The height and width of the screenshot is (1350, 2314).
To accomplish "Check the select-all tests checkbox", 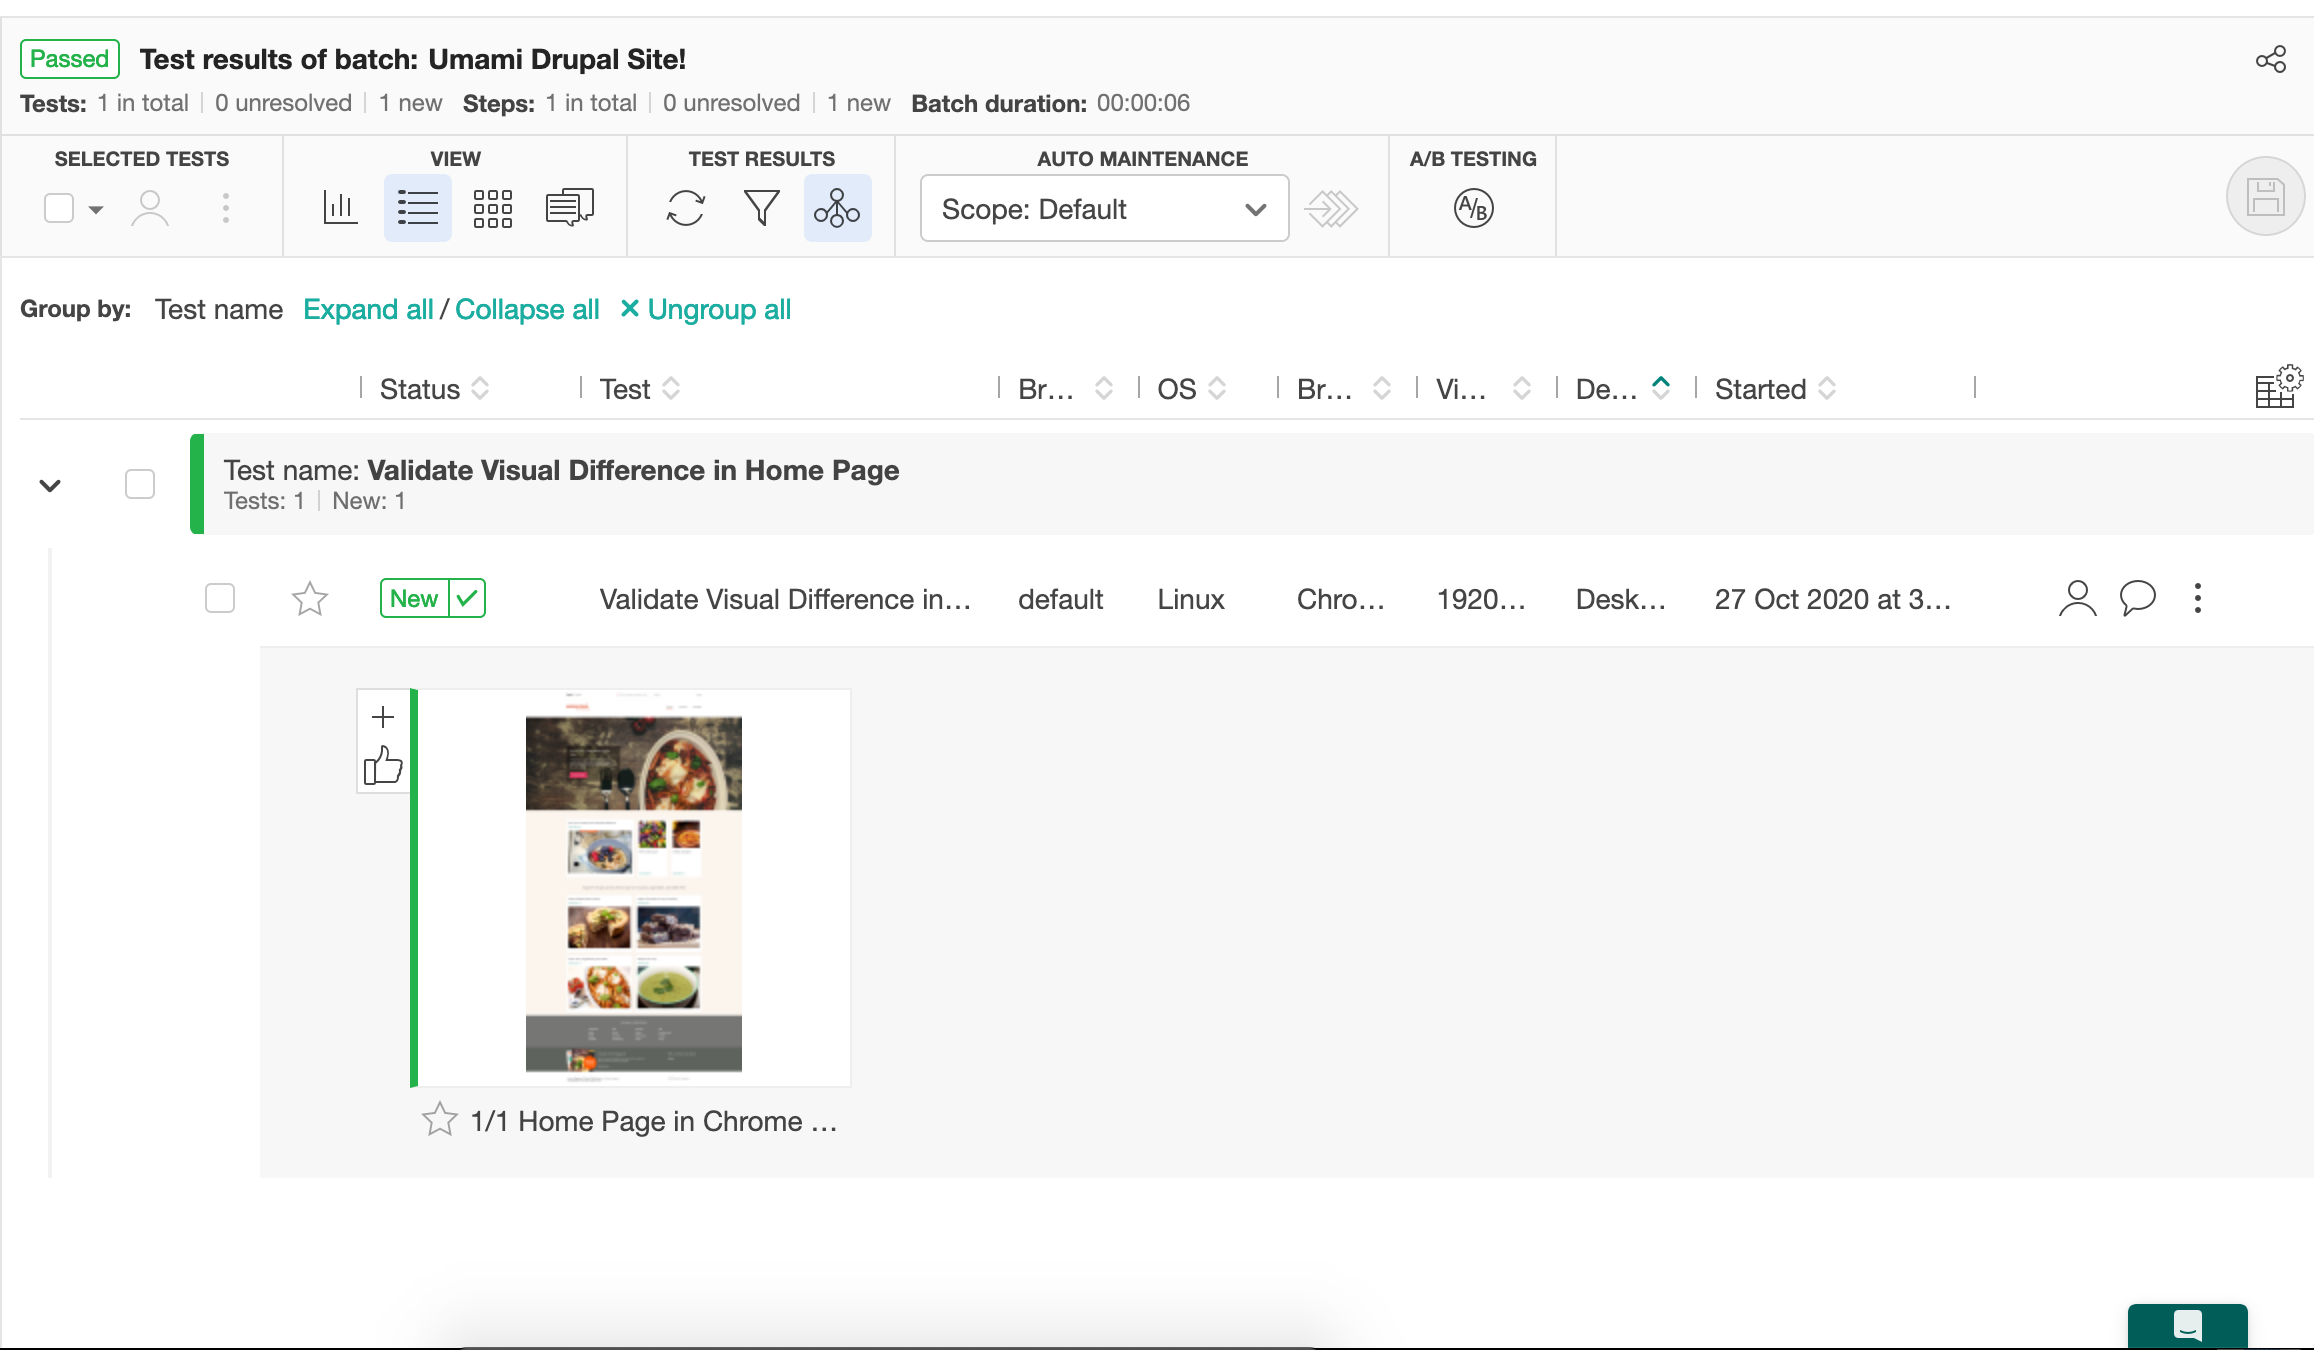I will coord(59,208).
